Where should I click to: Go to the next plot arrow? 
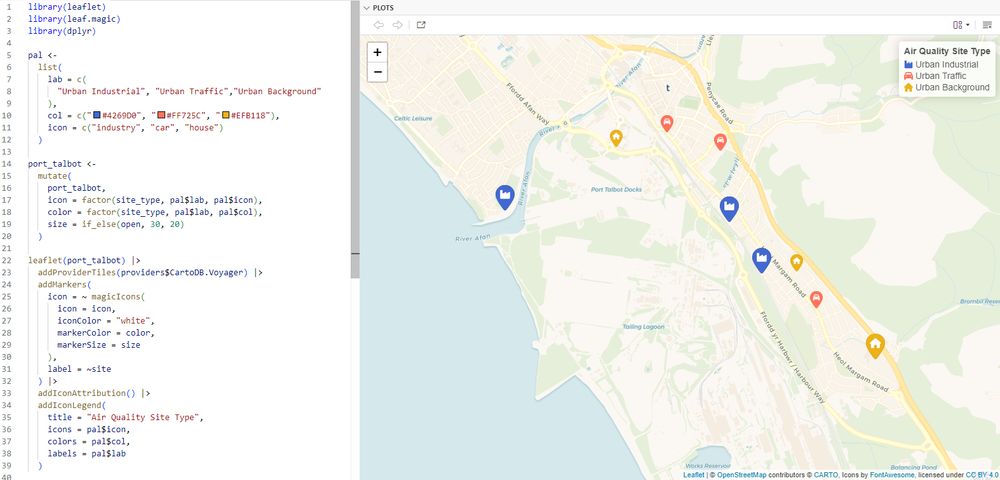tap(397, 25)
